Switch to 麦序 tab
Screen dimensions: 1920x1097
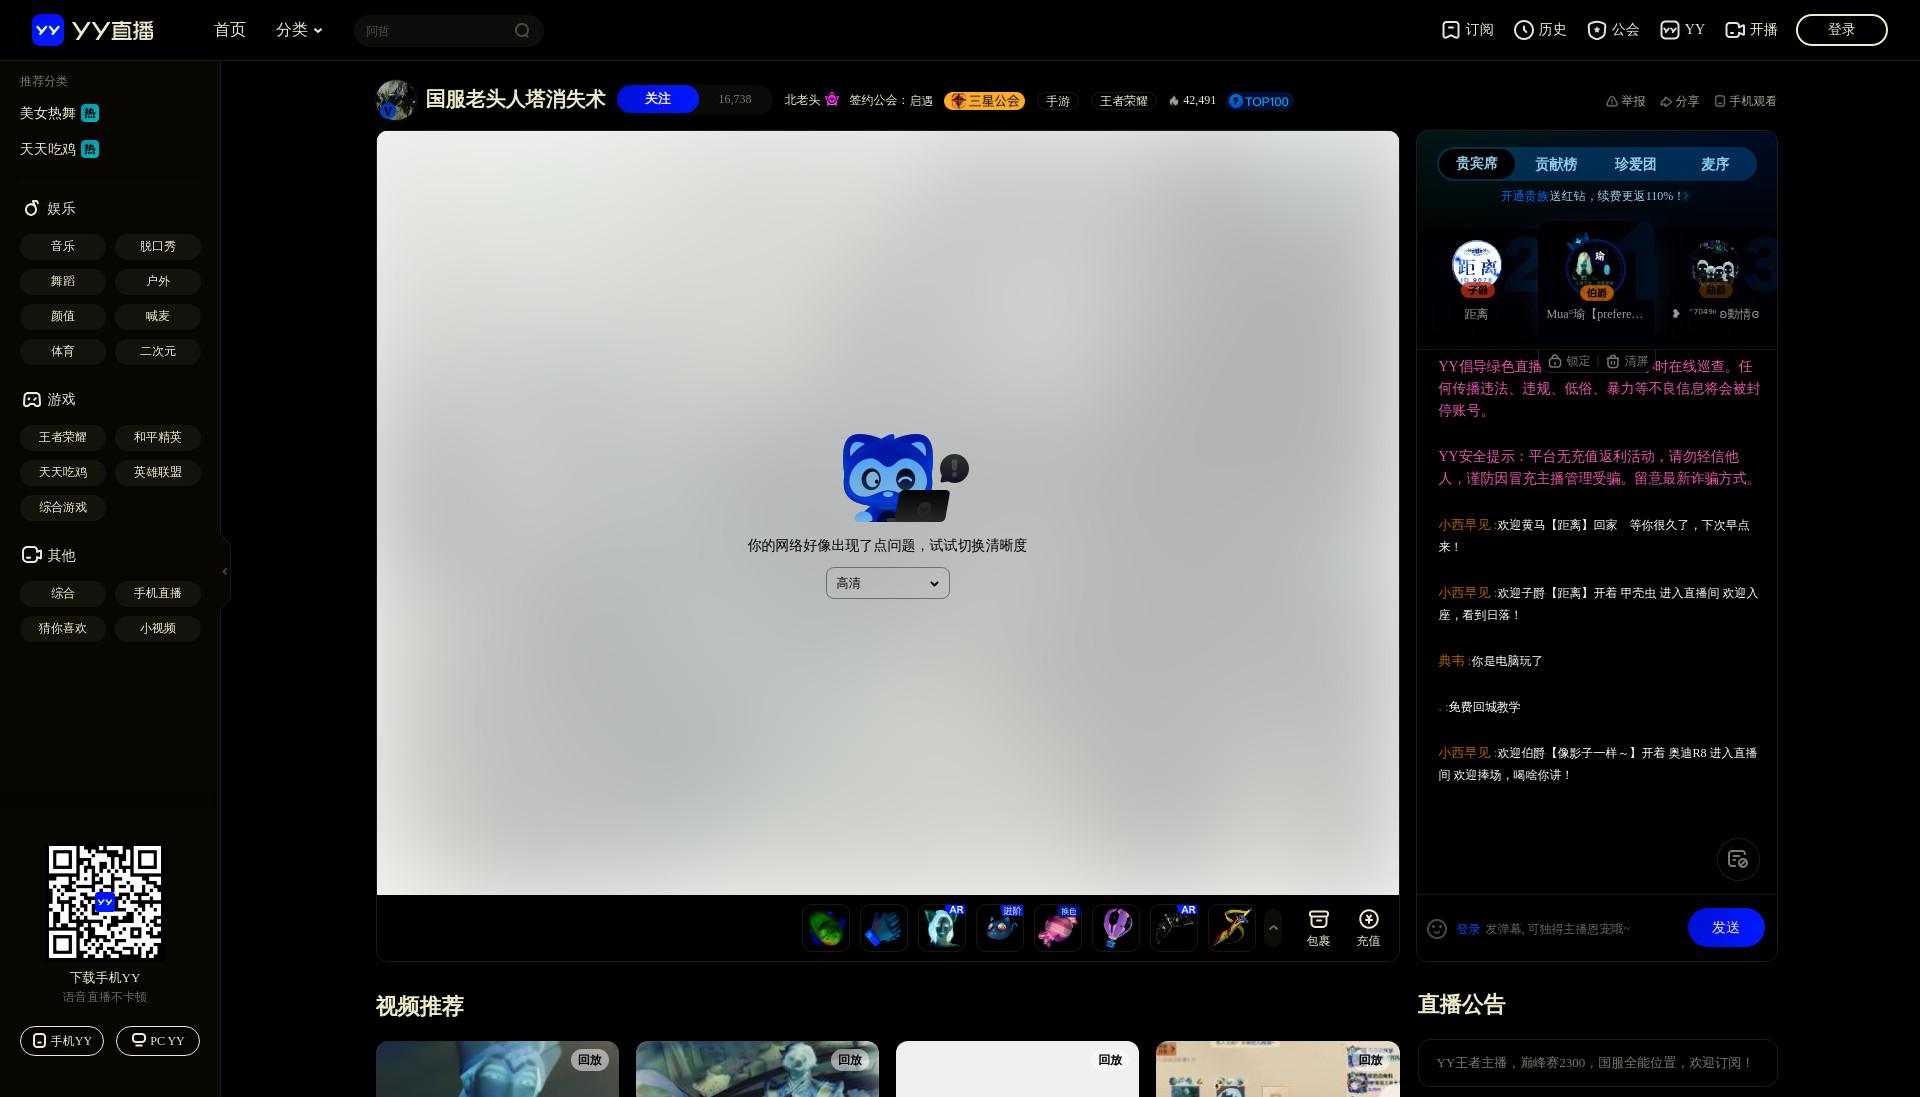coord(1715,164)
